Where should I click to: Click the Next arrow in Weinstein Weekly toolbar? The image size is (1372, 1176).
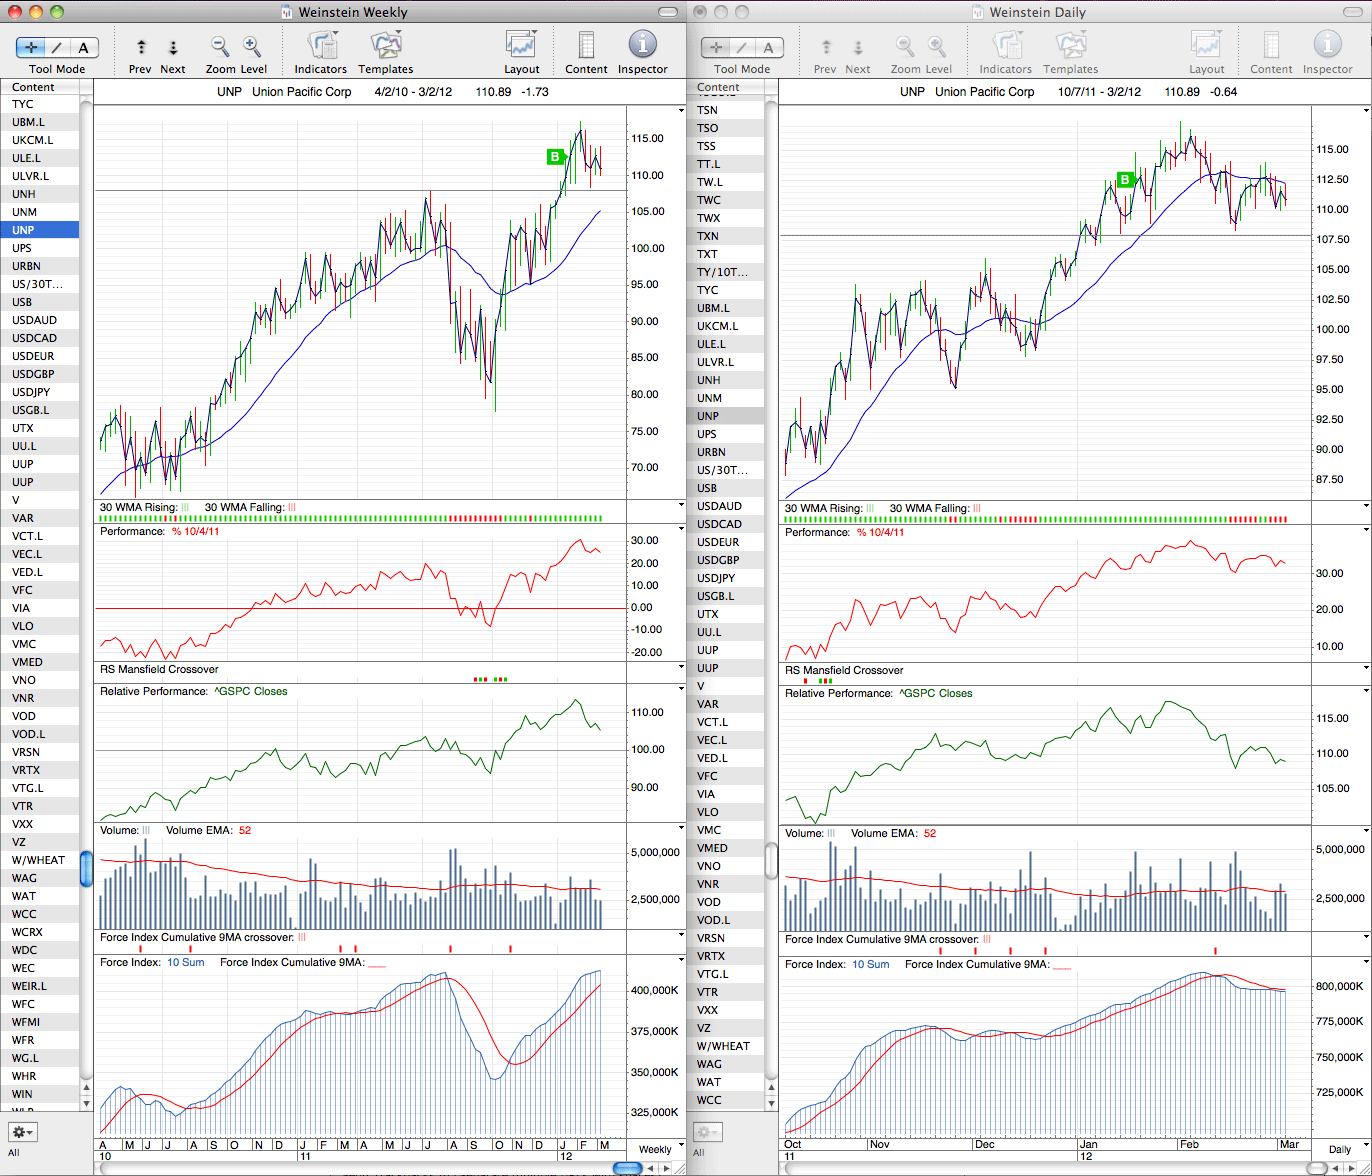pyautogui.click(x=173, y=47)
